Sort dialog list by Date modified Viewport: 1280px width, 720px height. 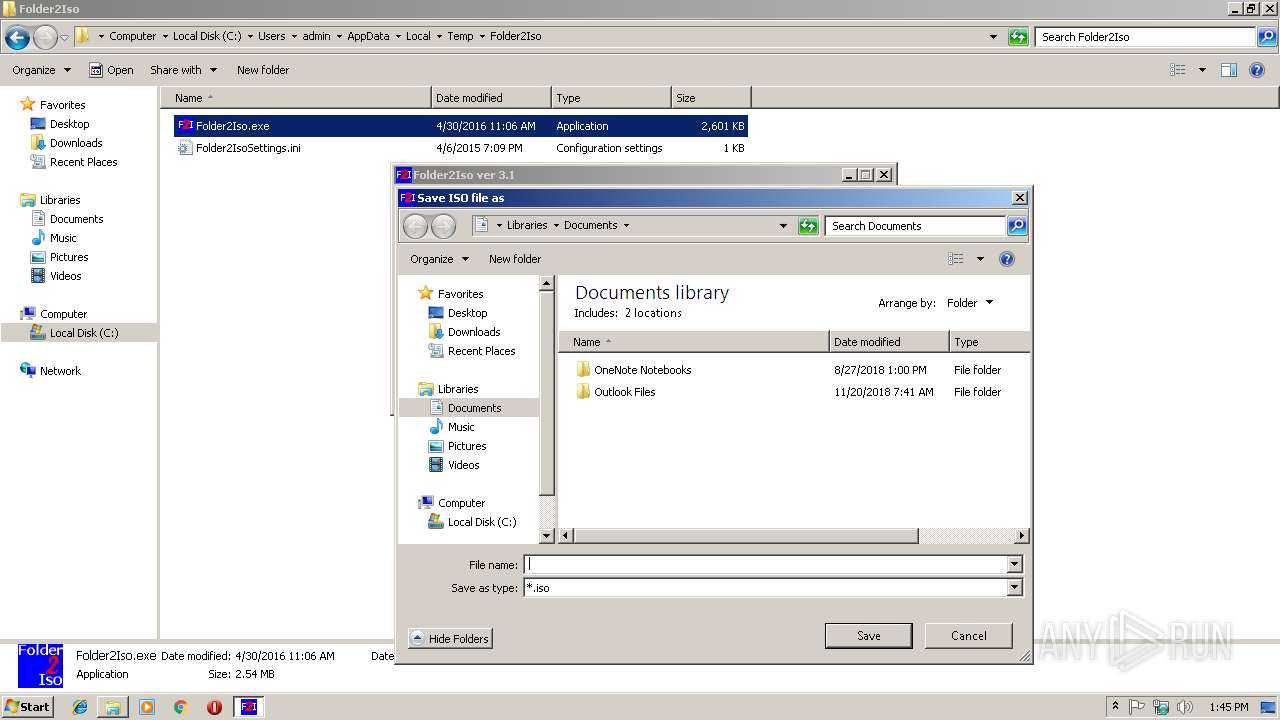point(889,342)
